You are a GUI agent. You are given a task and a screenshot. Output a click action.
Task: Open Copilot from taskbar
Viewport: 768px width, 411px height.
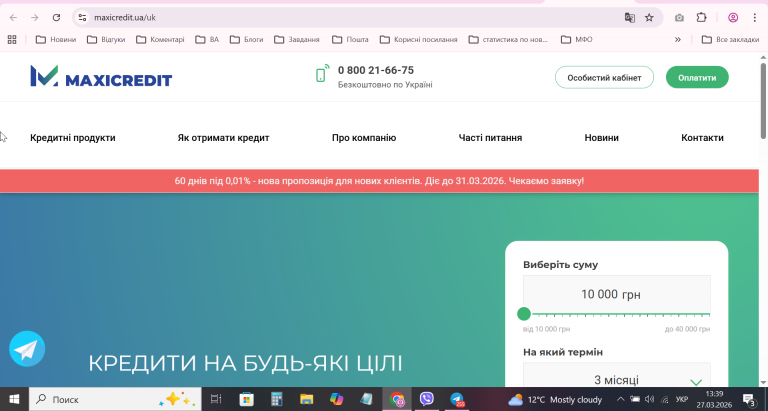336,399
